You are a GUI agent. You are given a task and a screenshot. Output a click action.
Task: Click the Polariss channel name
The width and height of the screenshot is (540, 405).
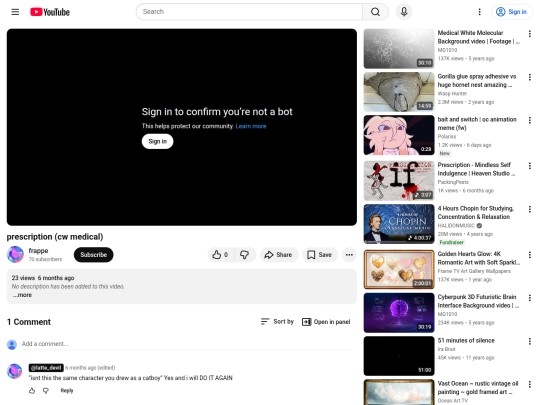coord(447,137)
